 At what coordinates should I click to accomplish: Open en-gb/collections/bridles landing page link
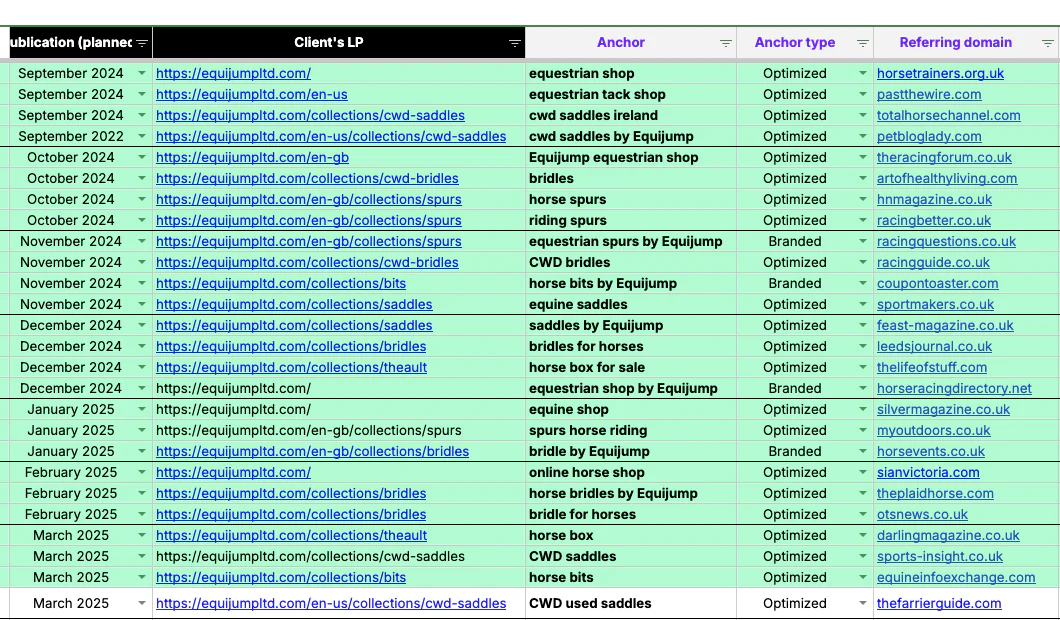point(312,451)
